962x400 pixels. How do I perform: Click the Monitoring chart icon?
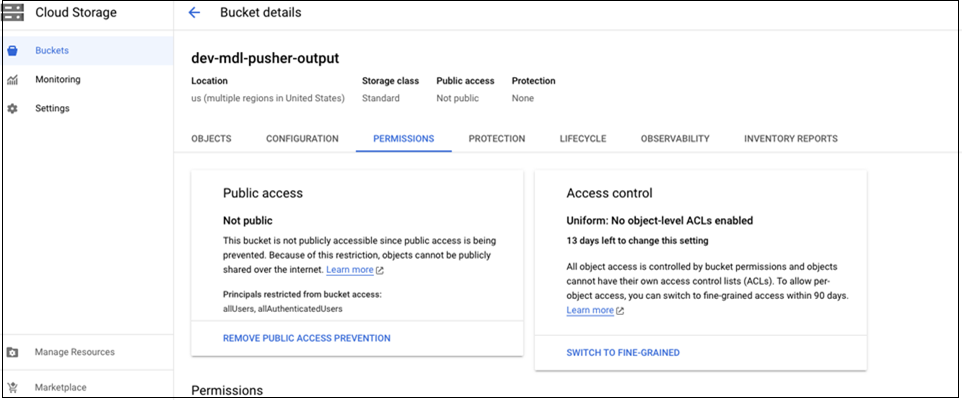click(x=12, y=80)
